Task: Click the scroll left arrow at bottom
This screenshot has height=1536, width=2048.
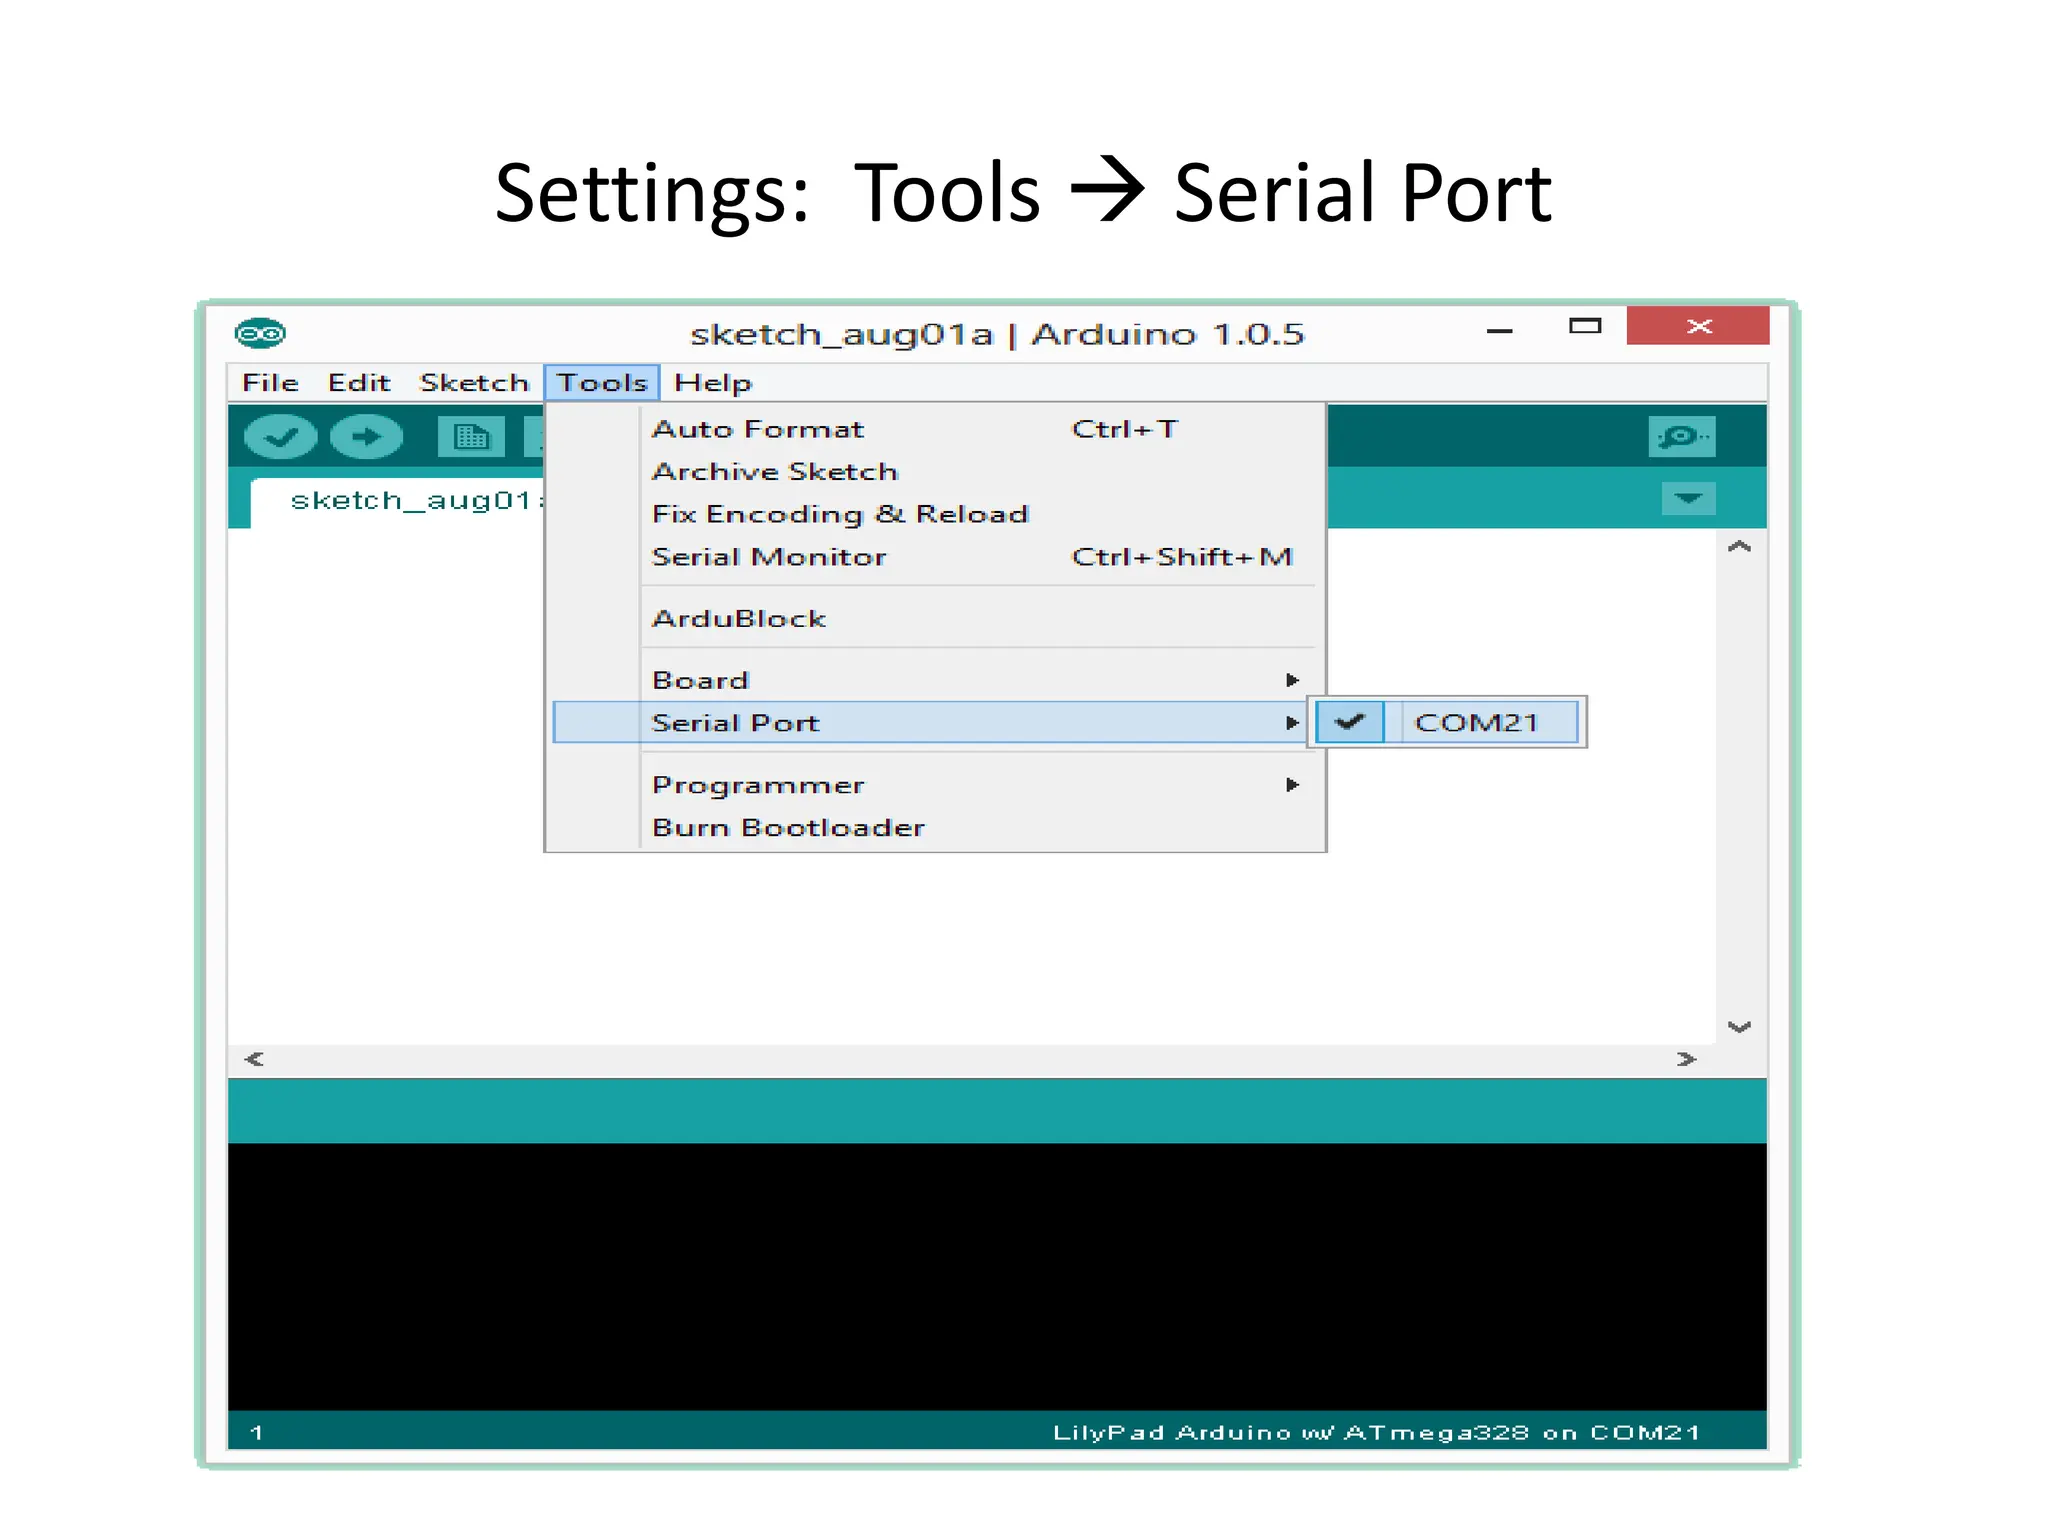Action: click(x=254, y=1059)
